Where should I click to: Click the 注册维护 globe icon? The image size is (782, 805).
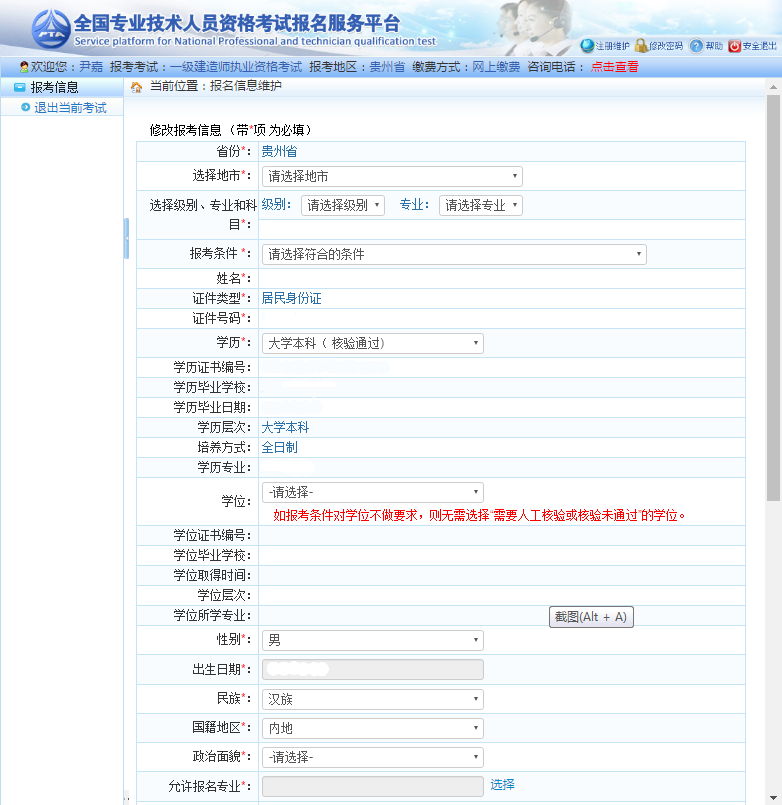(x=587, y=46)
